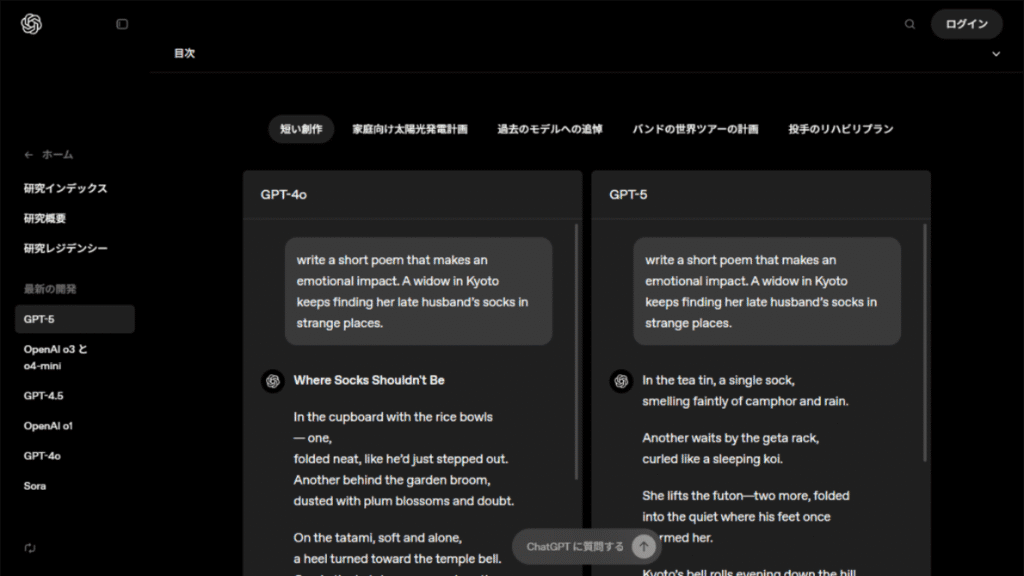The image size is (1024, 576).
Task: Switch to 家庭向け太陽光発電計画 tab
Action: pos(410,129)
